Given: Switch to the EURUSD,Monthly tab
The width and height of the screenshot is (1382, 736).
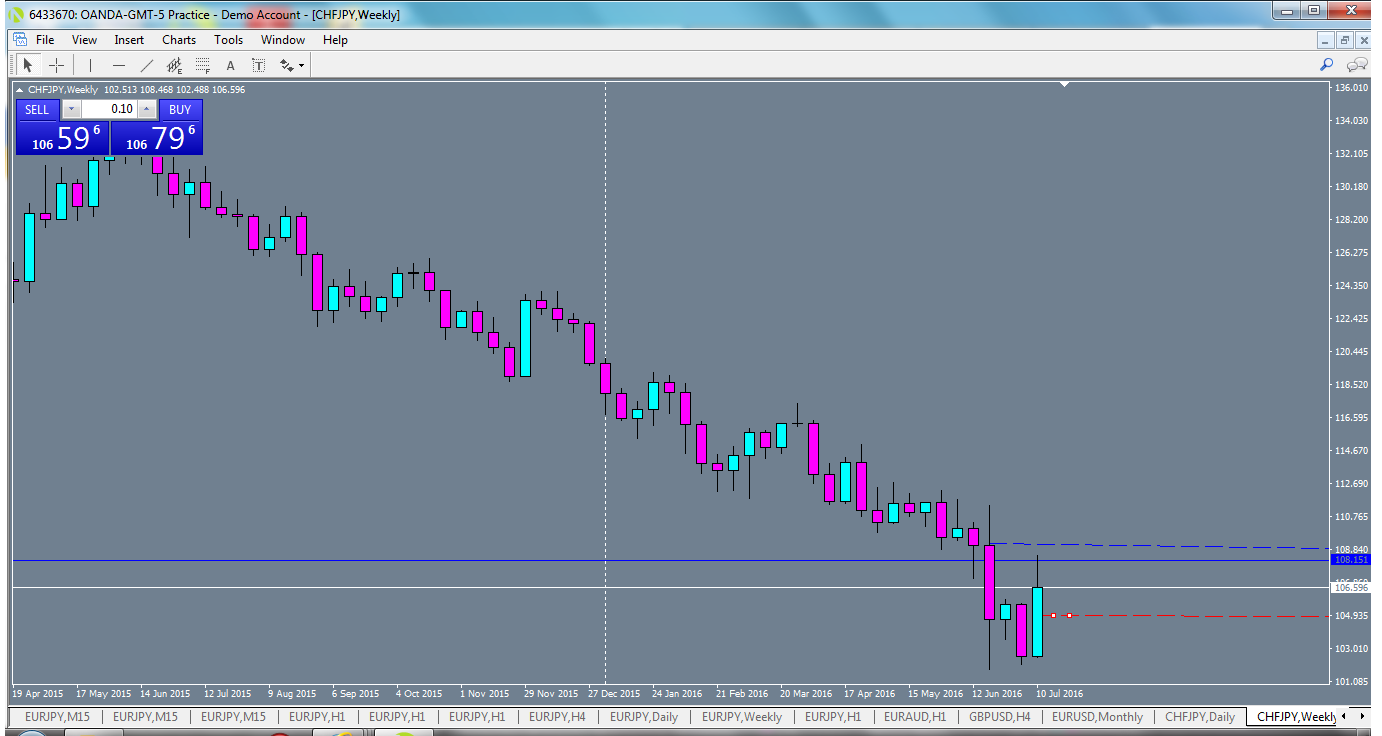Looking at the screenshot, I should coord(1098,716).
